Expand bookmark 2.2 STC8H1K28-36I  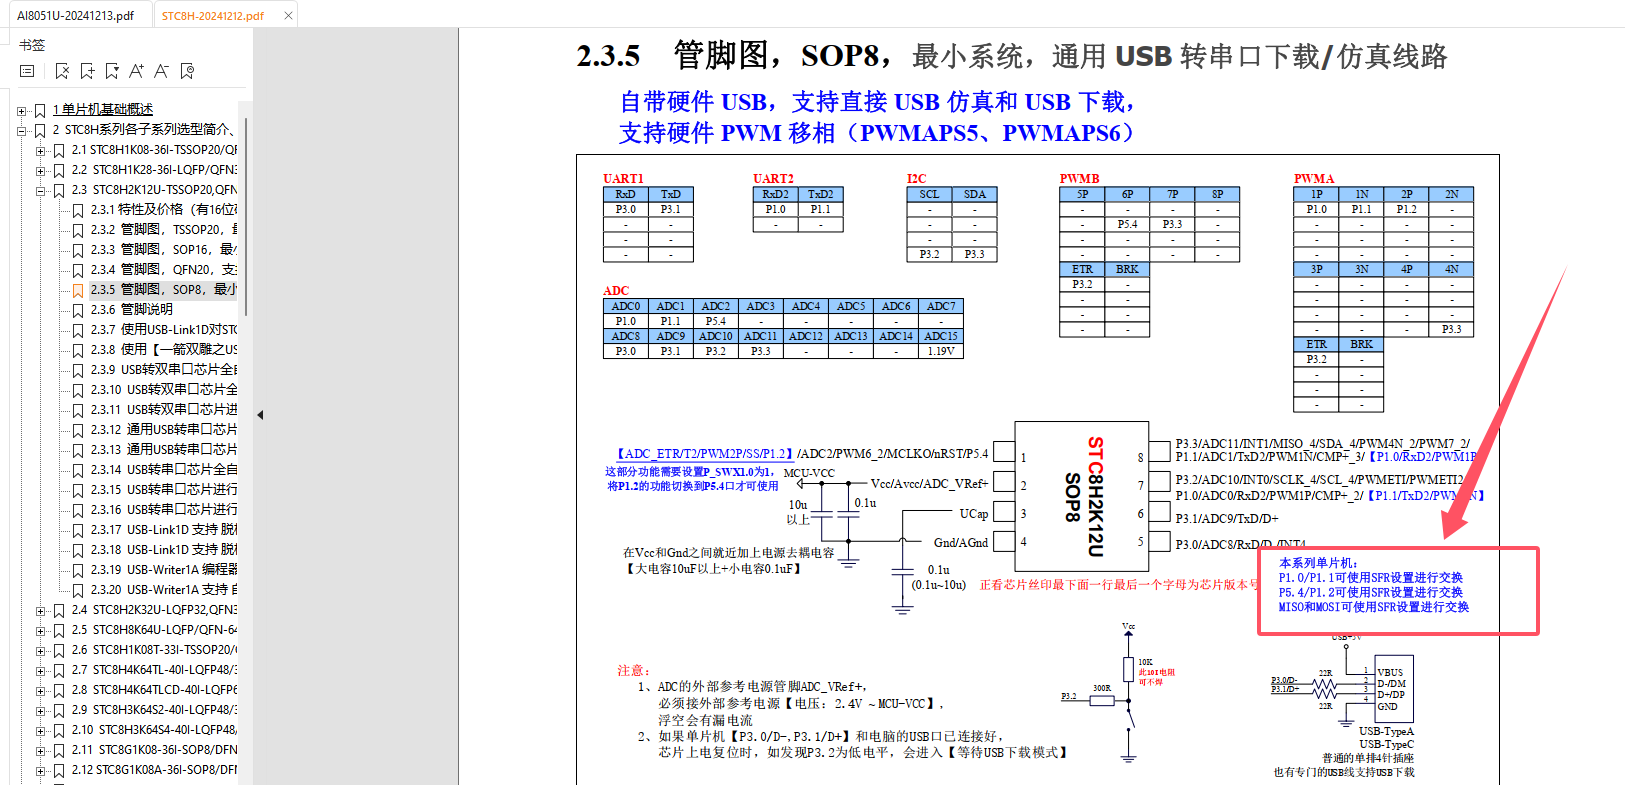40,170
